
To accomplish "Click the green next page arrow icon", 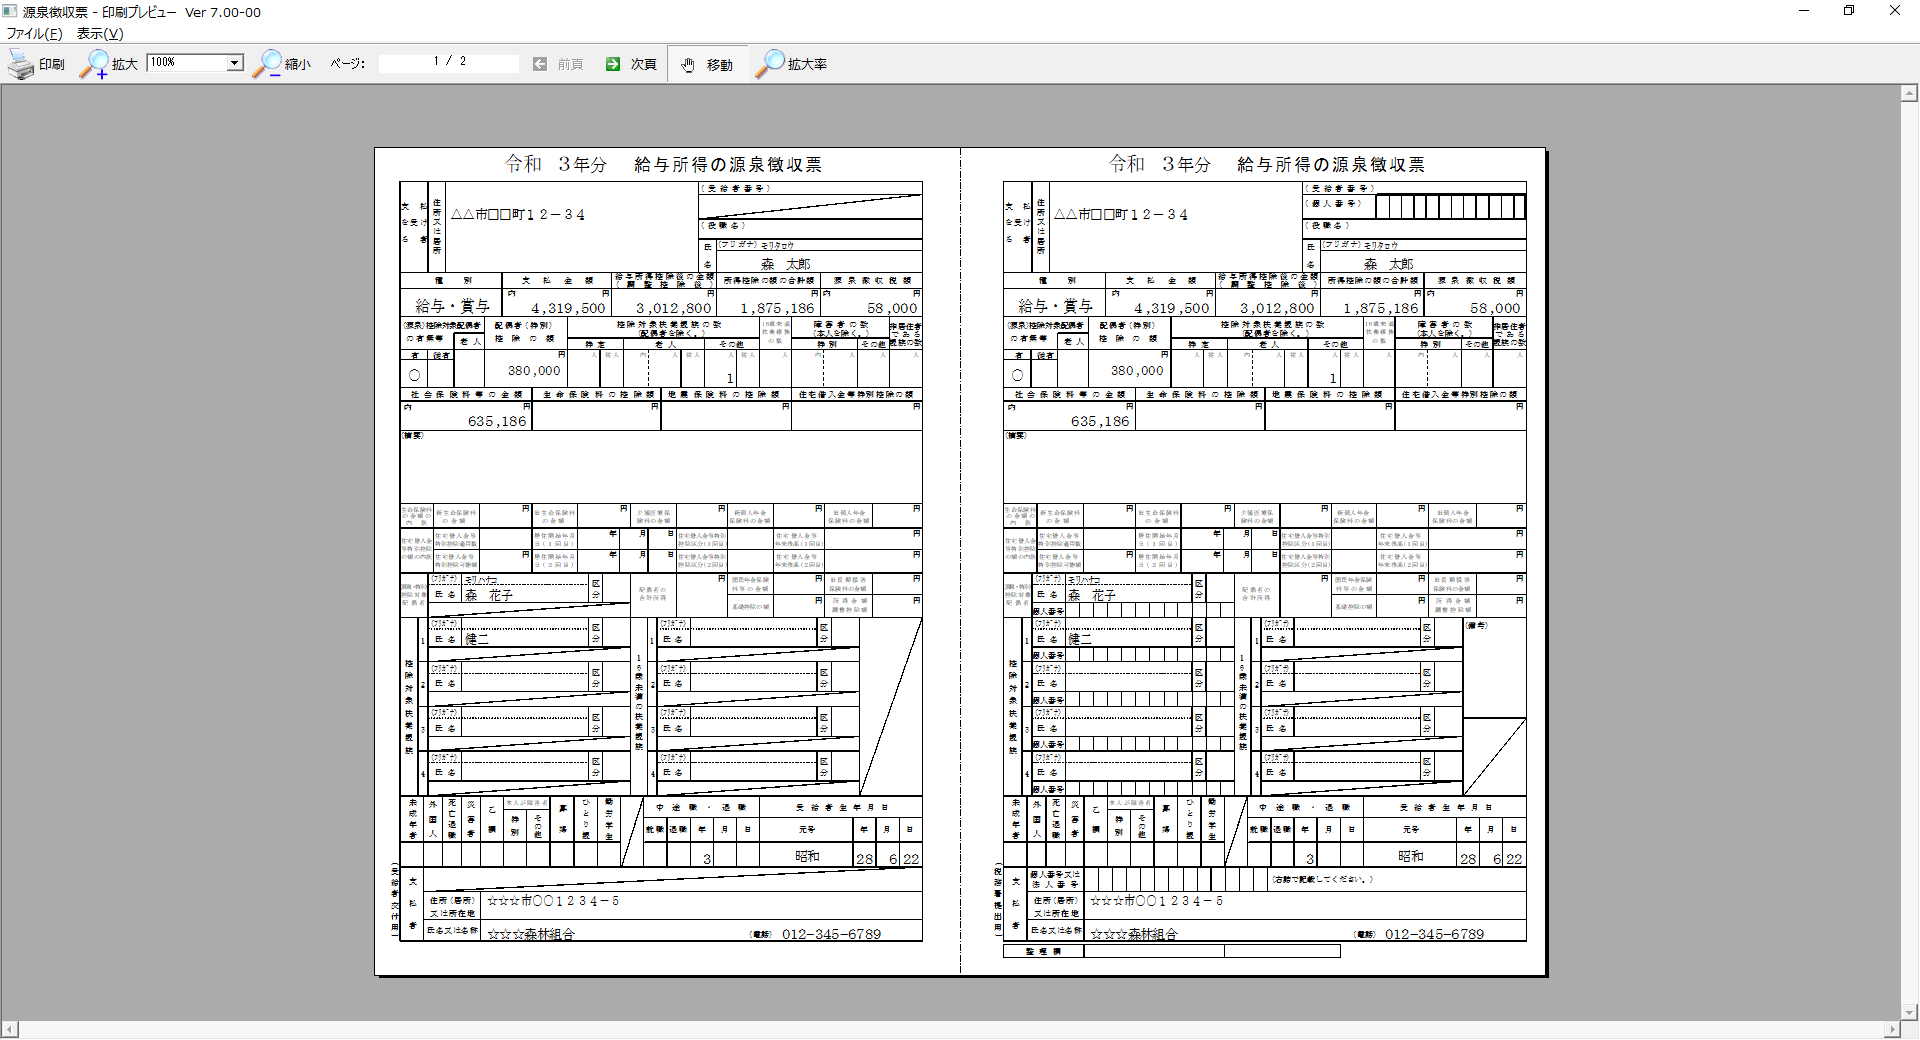I will pyautogui.click(x=613, y=64).
